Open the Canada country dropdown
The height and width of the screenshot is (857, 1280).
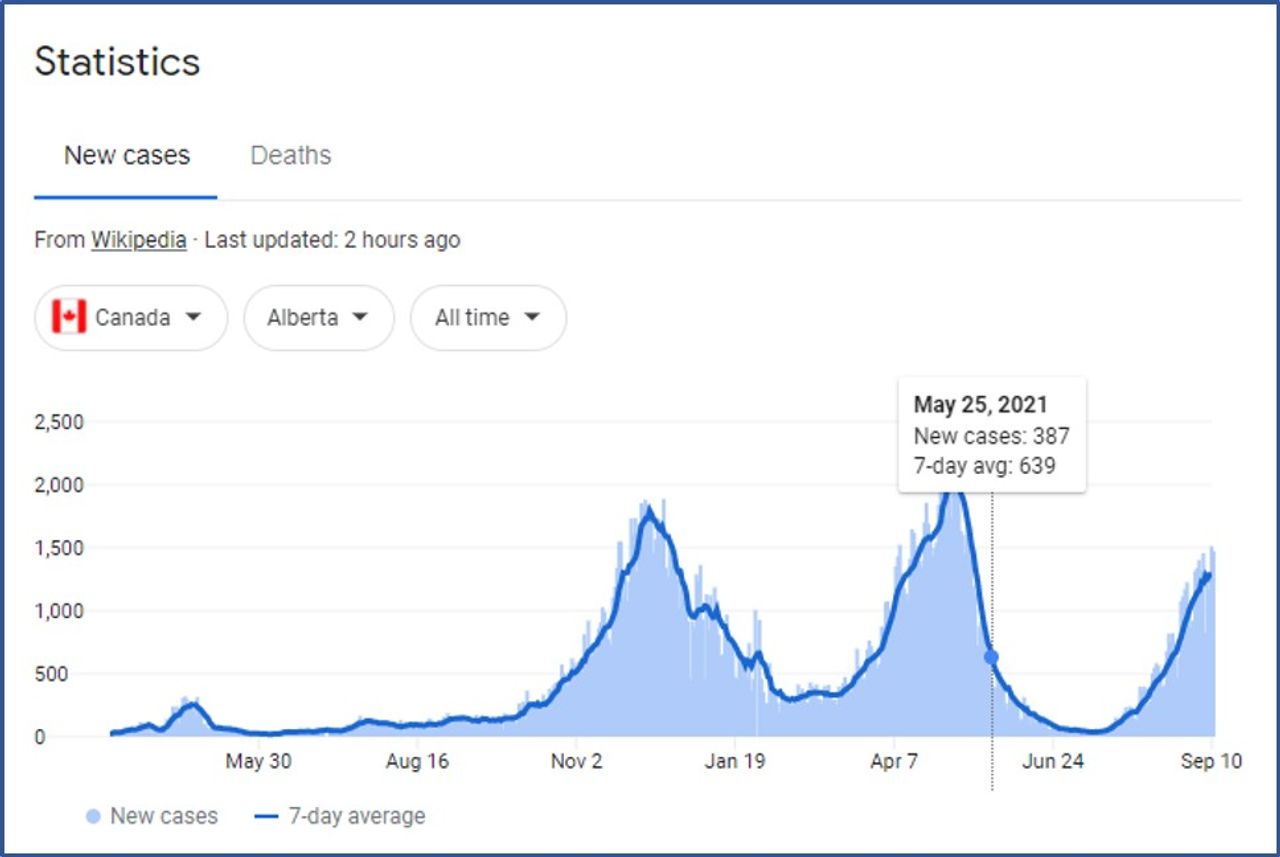pos(131,318)
